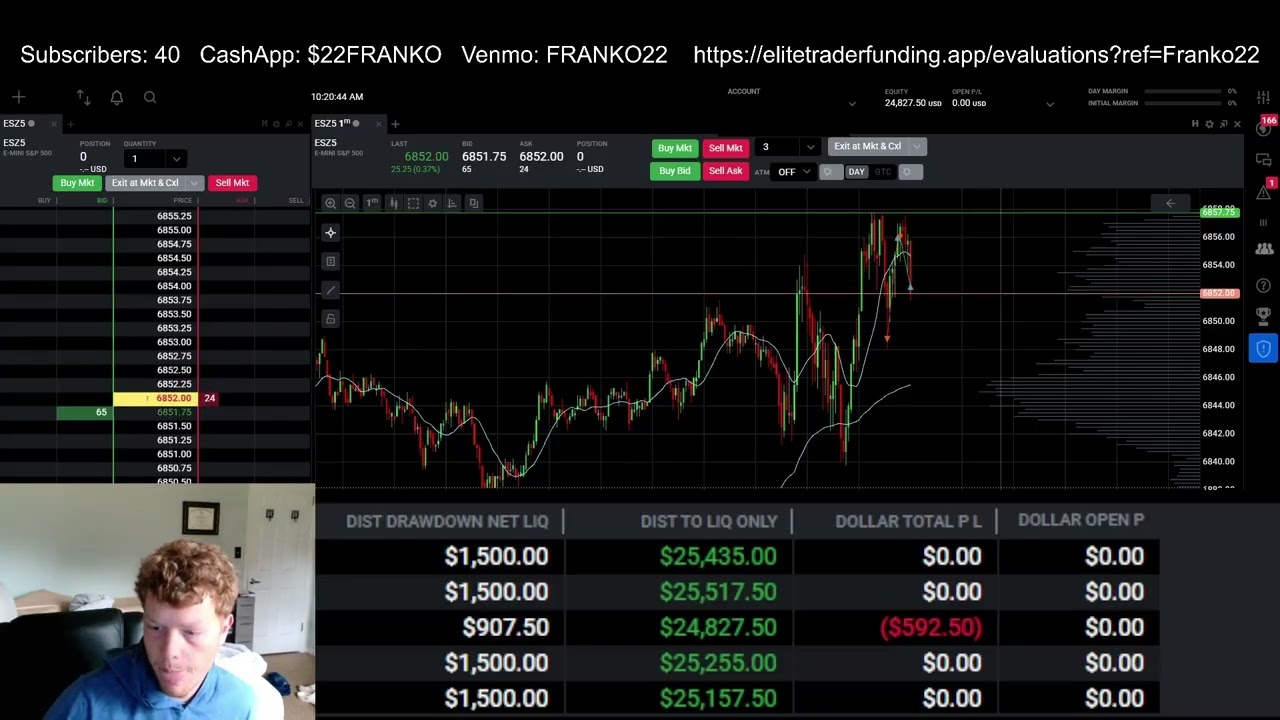Click the plus icon in the top-left toolbar

click(18, 97)
